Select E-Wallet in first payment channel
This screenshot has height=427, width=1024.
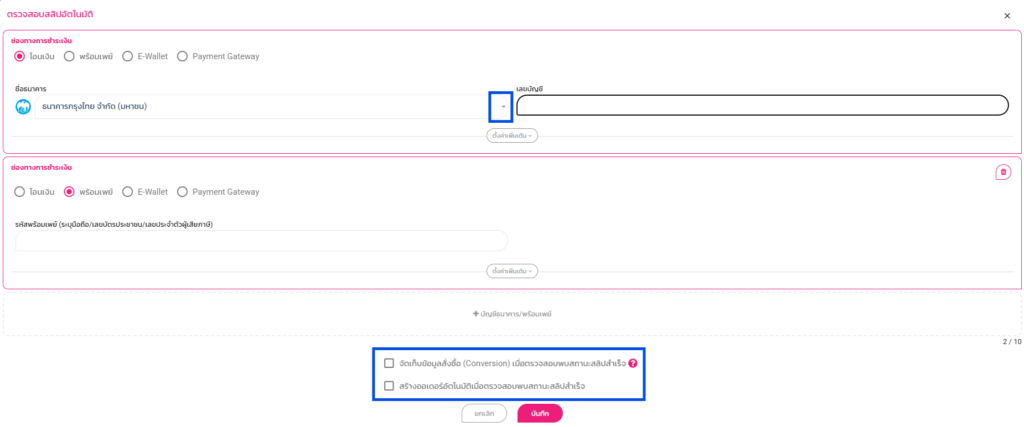[x=128, y=56]
